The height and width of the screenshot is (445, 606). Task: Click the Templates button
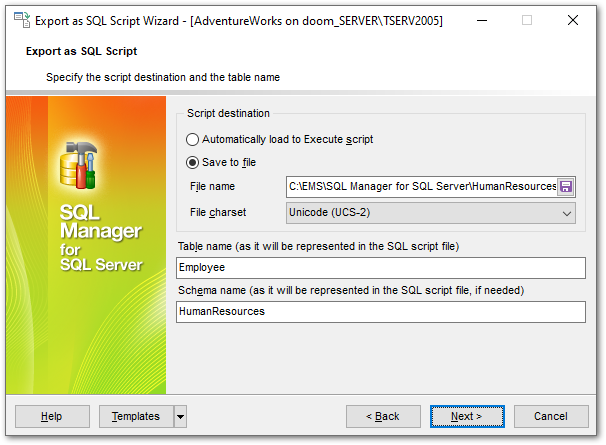pos(136,416)
